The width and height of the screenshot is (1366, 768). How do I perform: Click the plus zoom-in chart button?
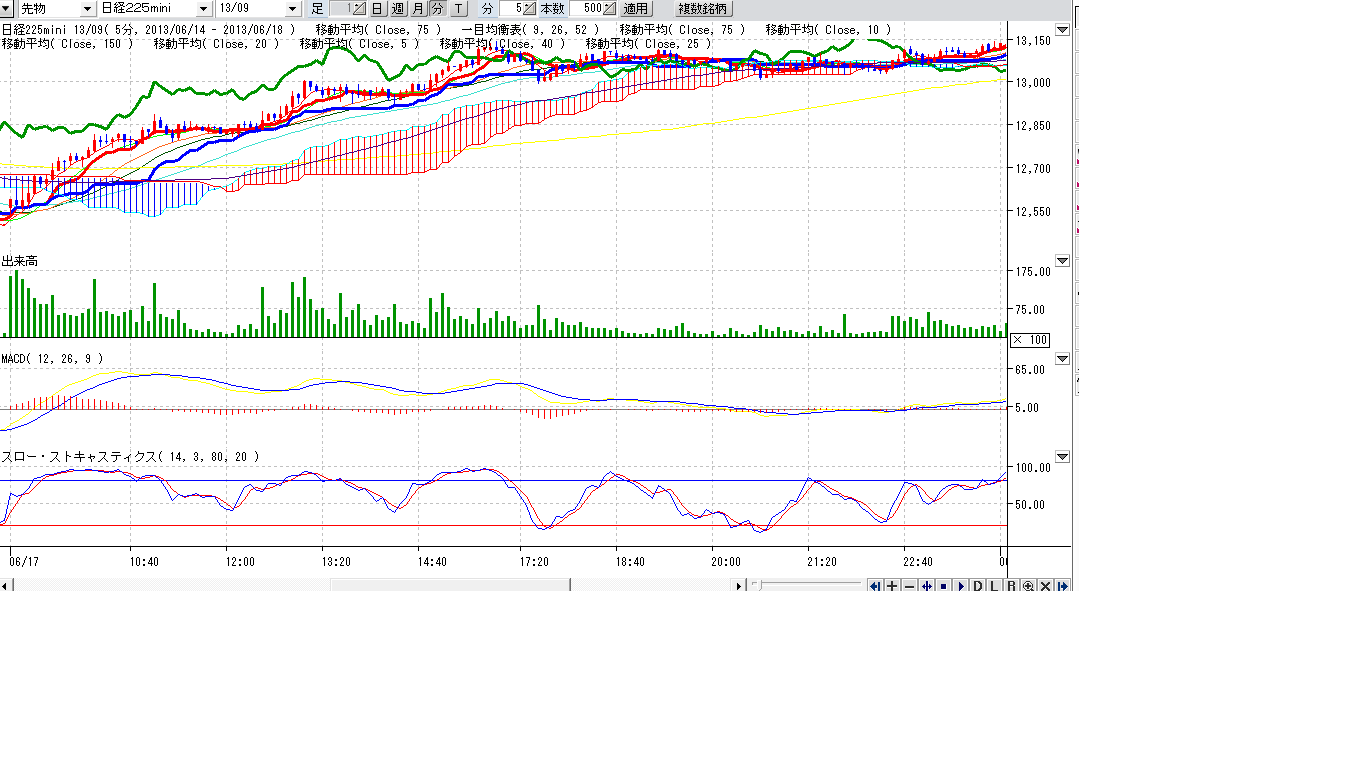click(892, 586)
